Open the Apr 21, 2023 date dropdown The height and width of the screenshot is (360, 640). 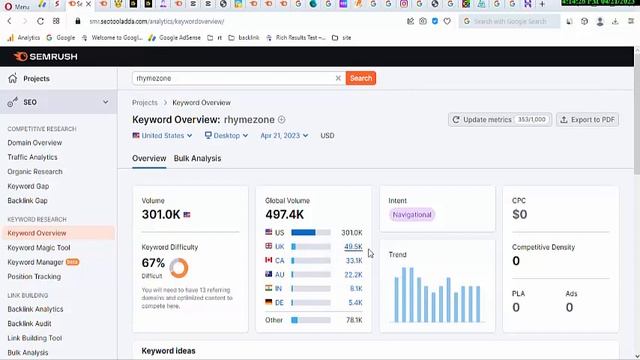click(284, 136)
